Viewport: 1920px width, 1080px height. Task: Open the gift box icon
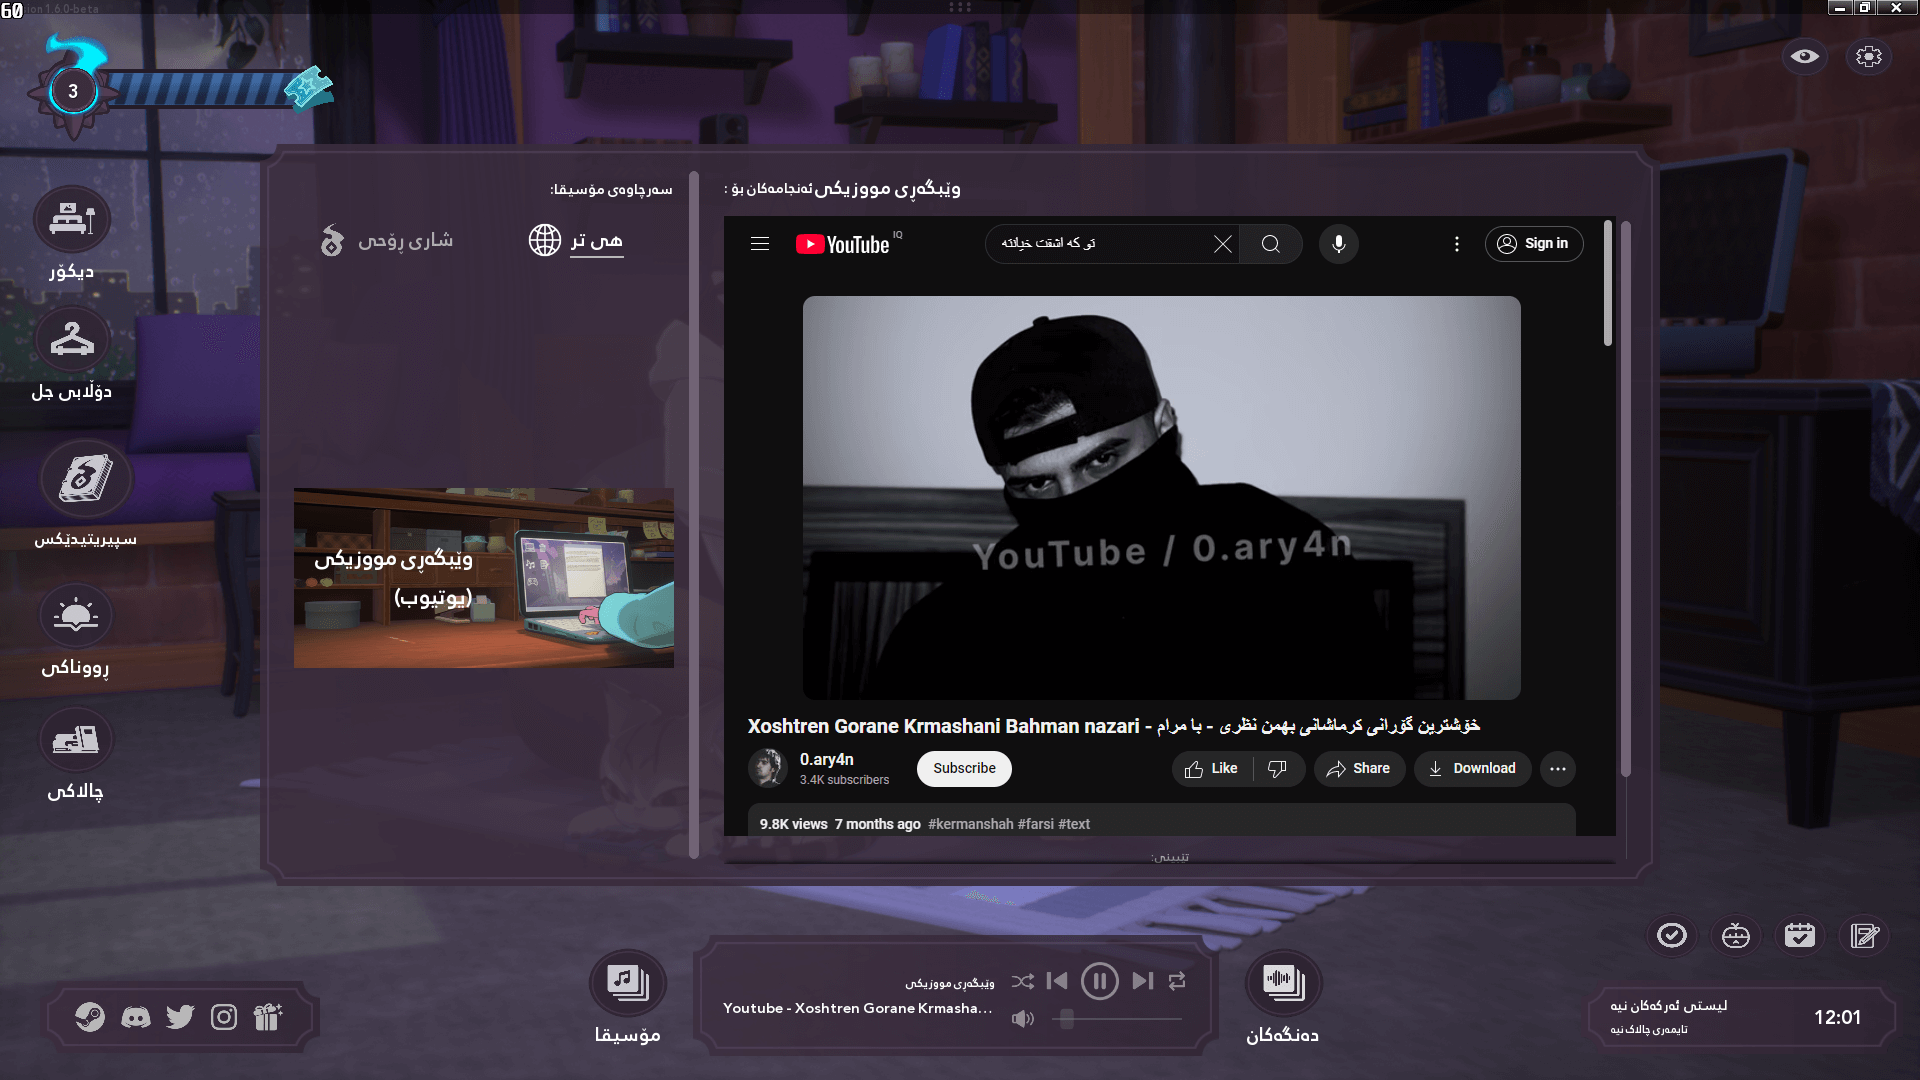click(268, 1017)
